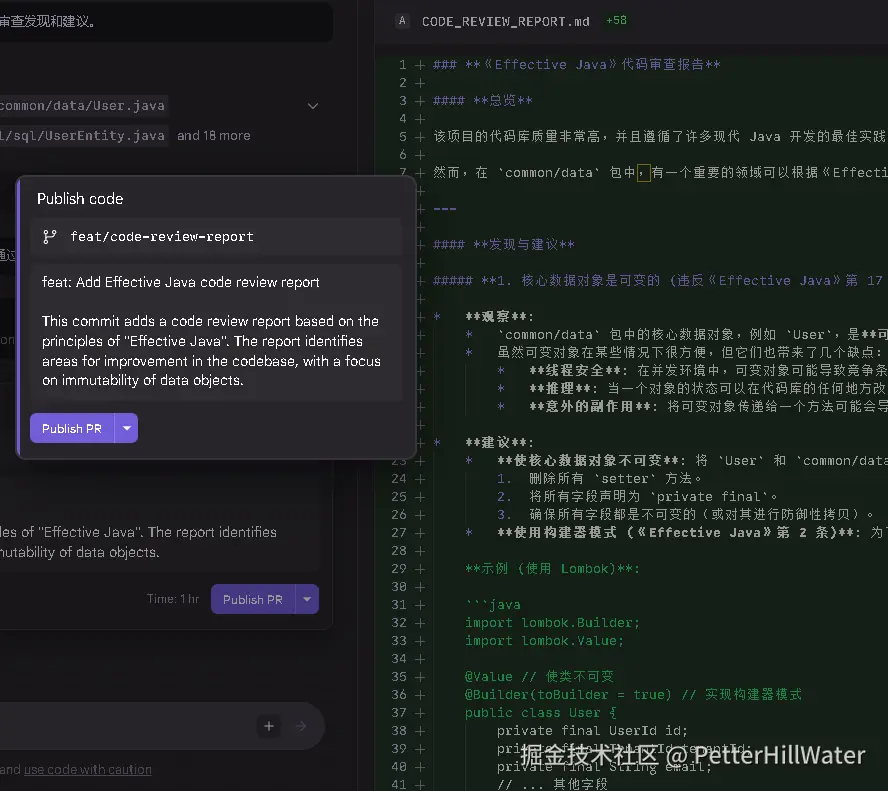This screenshot has width=888, height=791.
Task: Select the CODE_REVIEW_REPORT.md file tab
Action: click(x=505, y=22)
